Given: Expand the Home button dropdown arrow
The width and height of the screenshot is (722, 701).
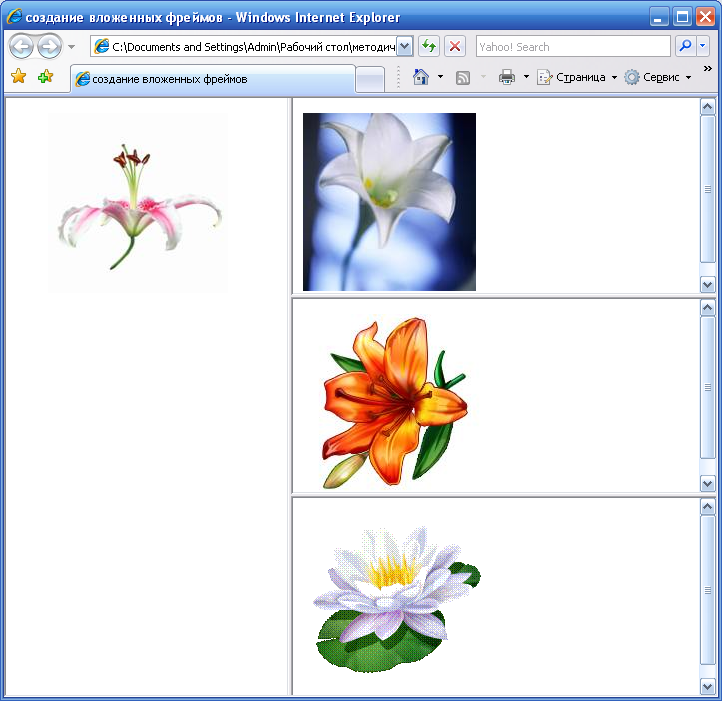Looking at the screenshot, I should coord(440,77).
